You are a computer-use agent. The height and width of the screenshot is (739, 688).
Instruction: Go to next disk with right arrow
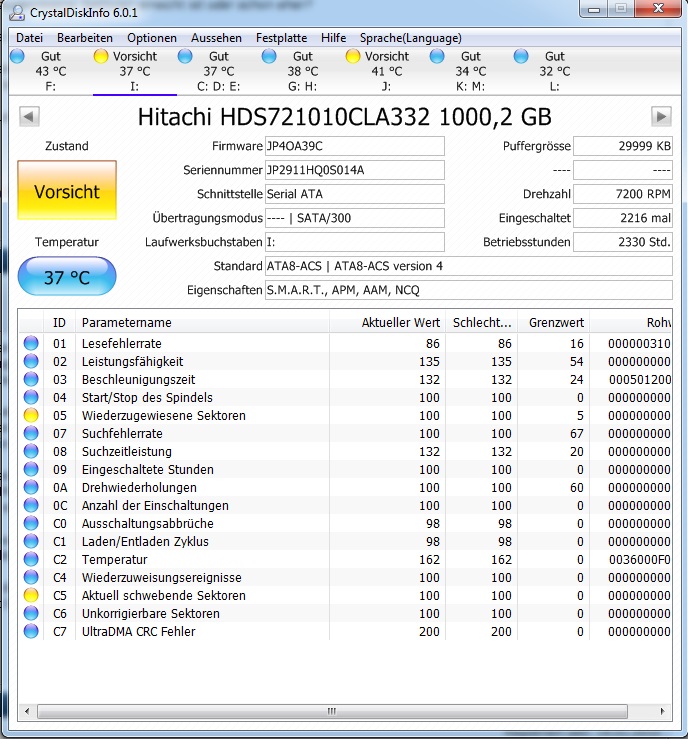(661, 116)
